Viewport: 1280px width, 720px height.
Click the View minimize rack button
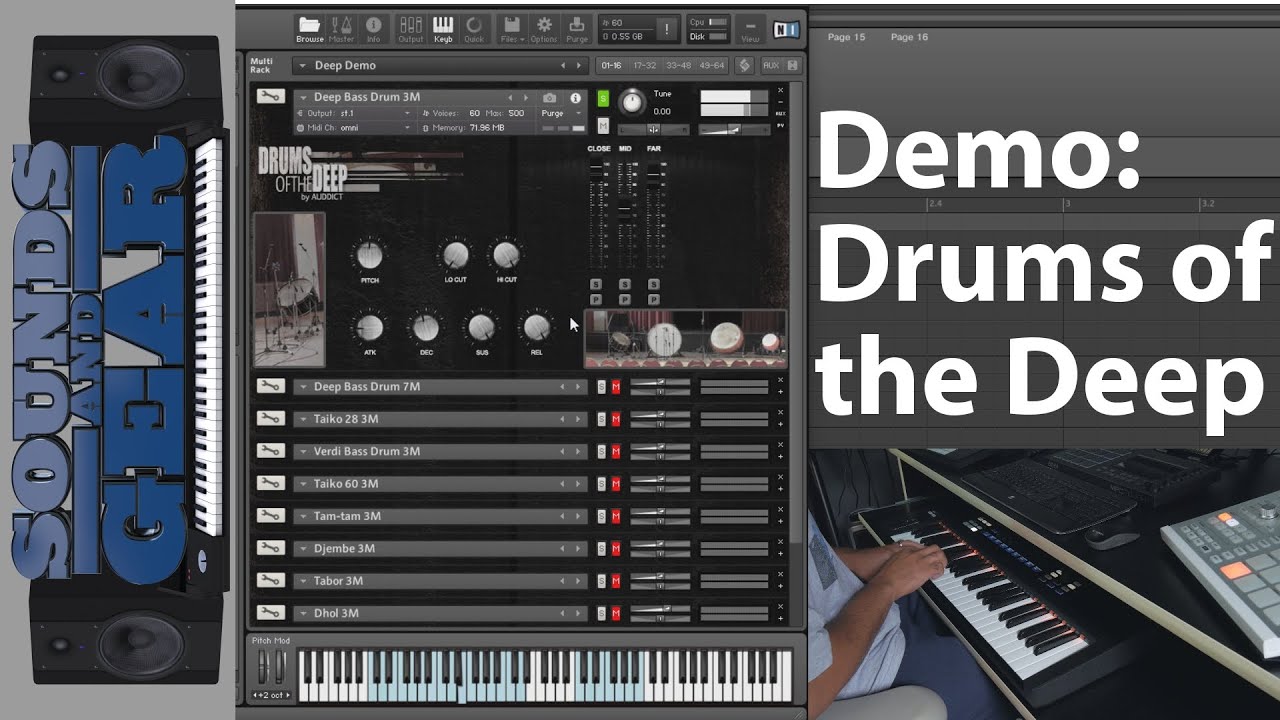coord(750,29)
